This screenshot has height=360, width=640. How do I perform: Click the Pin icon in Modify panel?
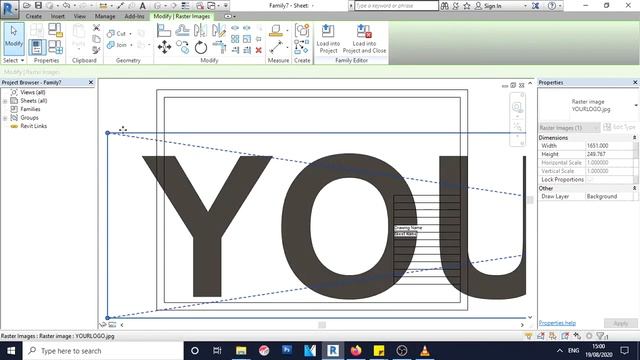click(258, 39)
